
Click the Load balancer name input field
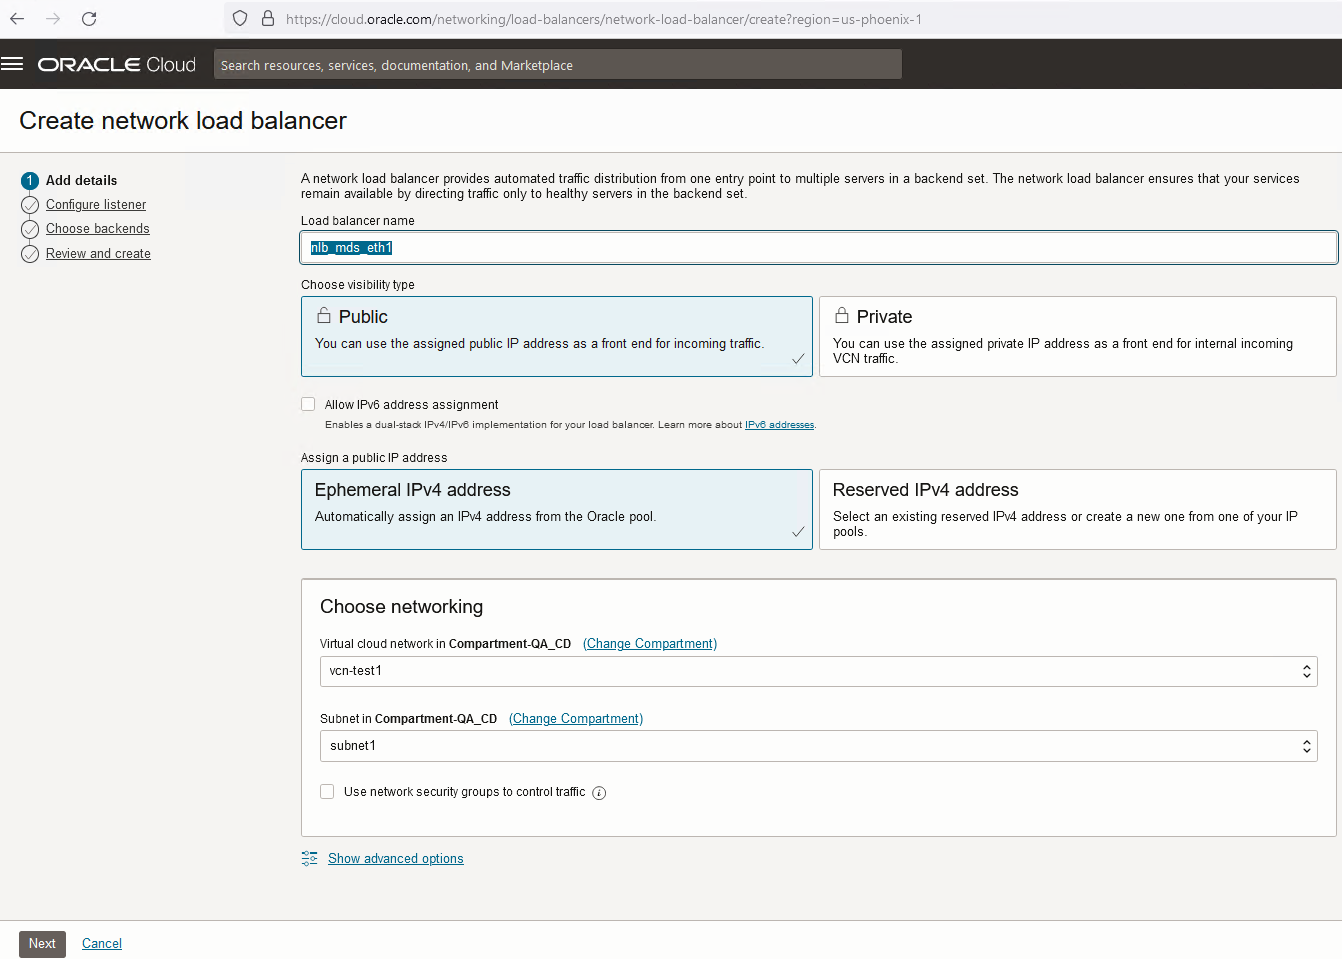coord(817,248)
